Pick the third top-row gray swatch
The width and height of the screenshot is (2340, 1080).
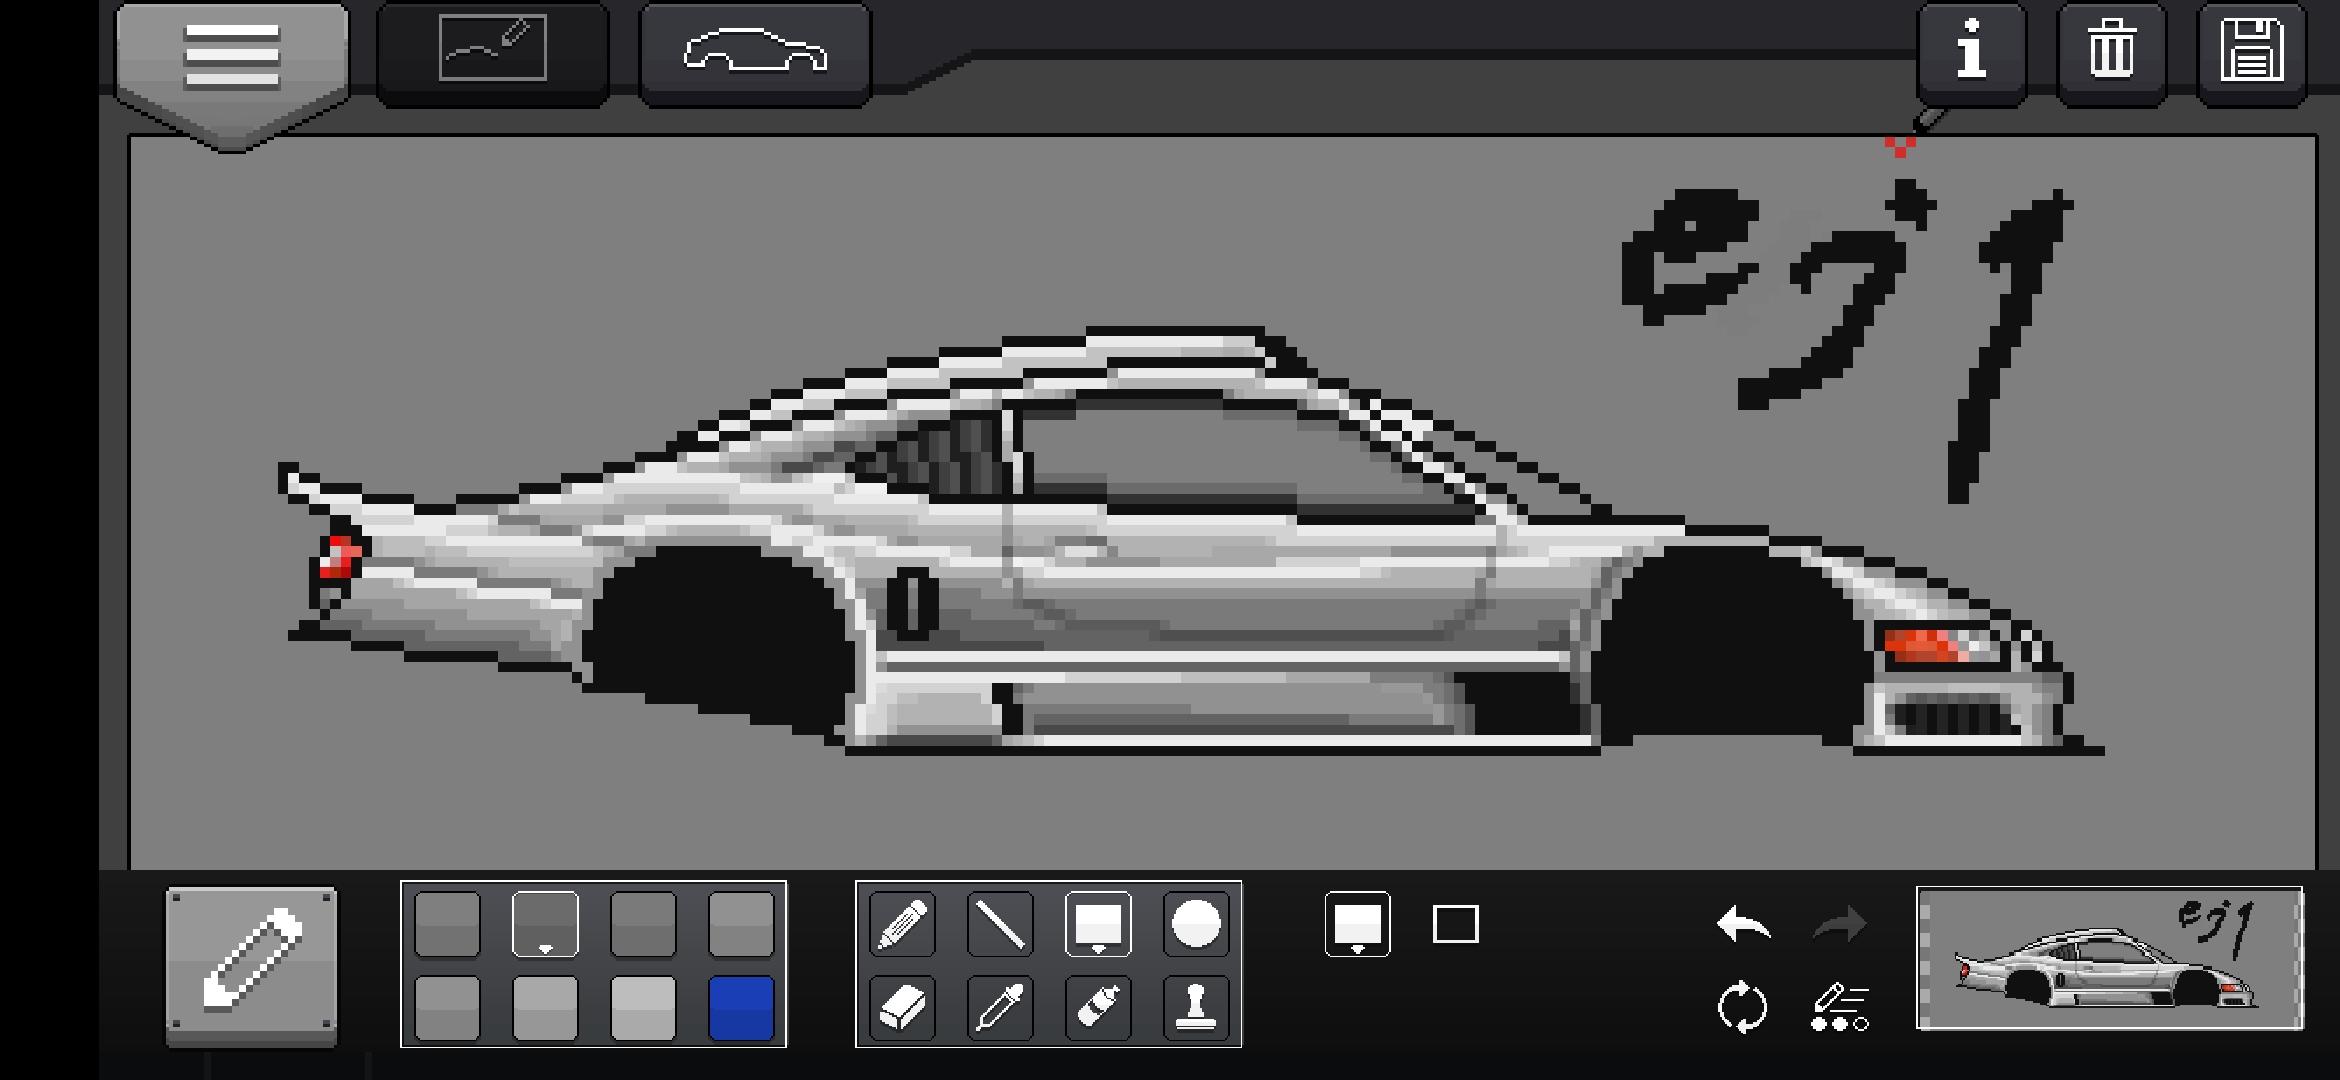(x=643, y=924)
